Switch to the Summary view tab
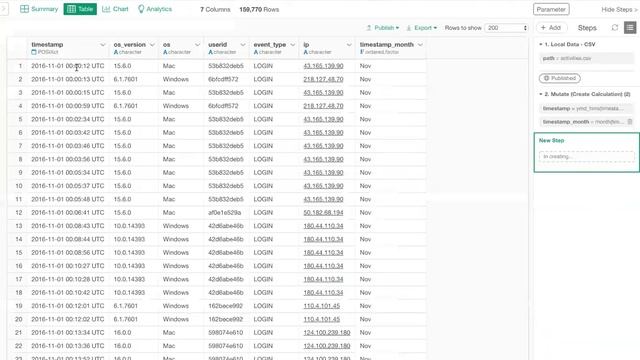The height and width of the screenshot is (360, 640). [39, 9]
